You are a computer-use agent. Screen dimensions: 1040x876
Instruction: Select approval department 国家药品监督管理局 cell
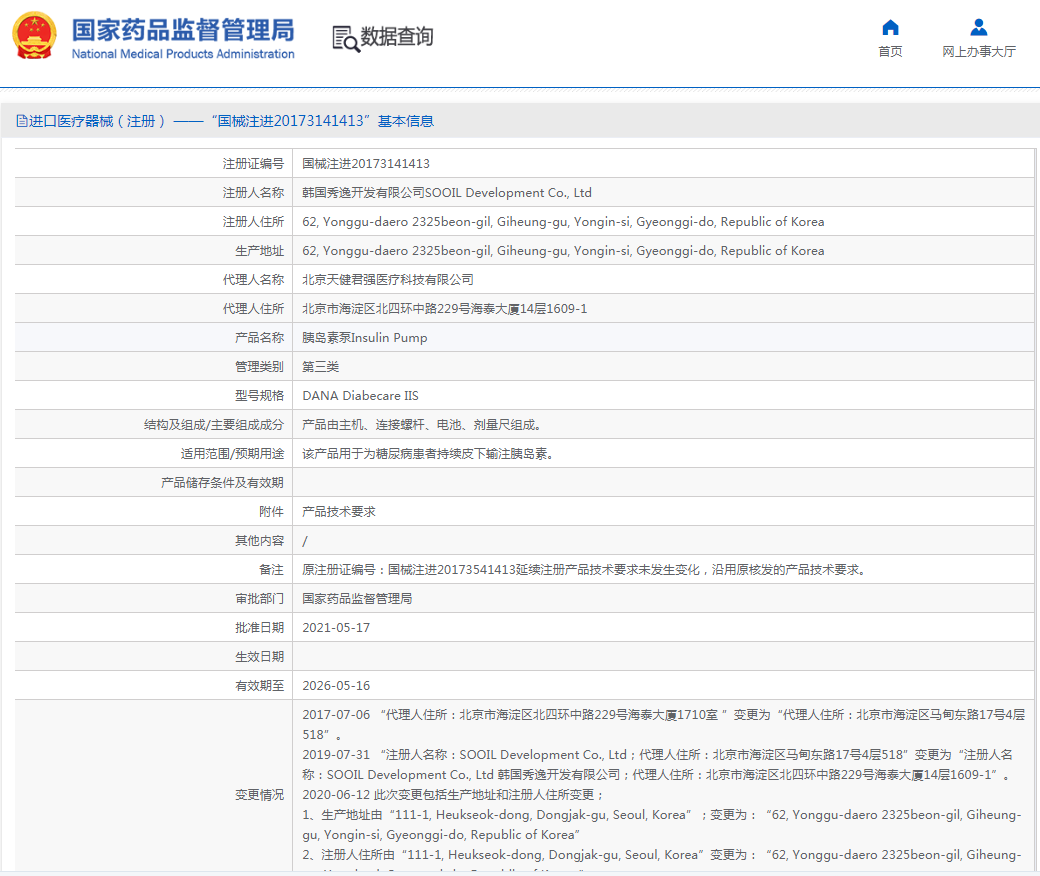point(357,599)
